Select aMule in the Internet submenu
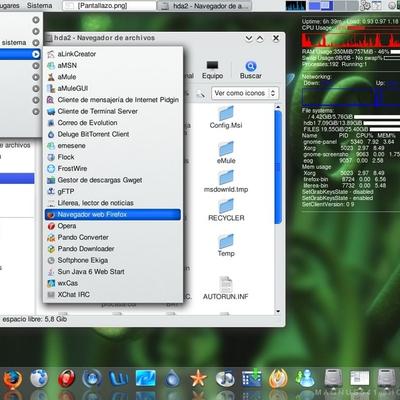The height and width of the screenshot is (400, 400). tap(113, 77)
